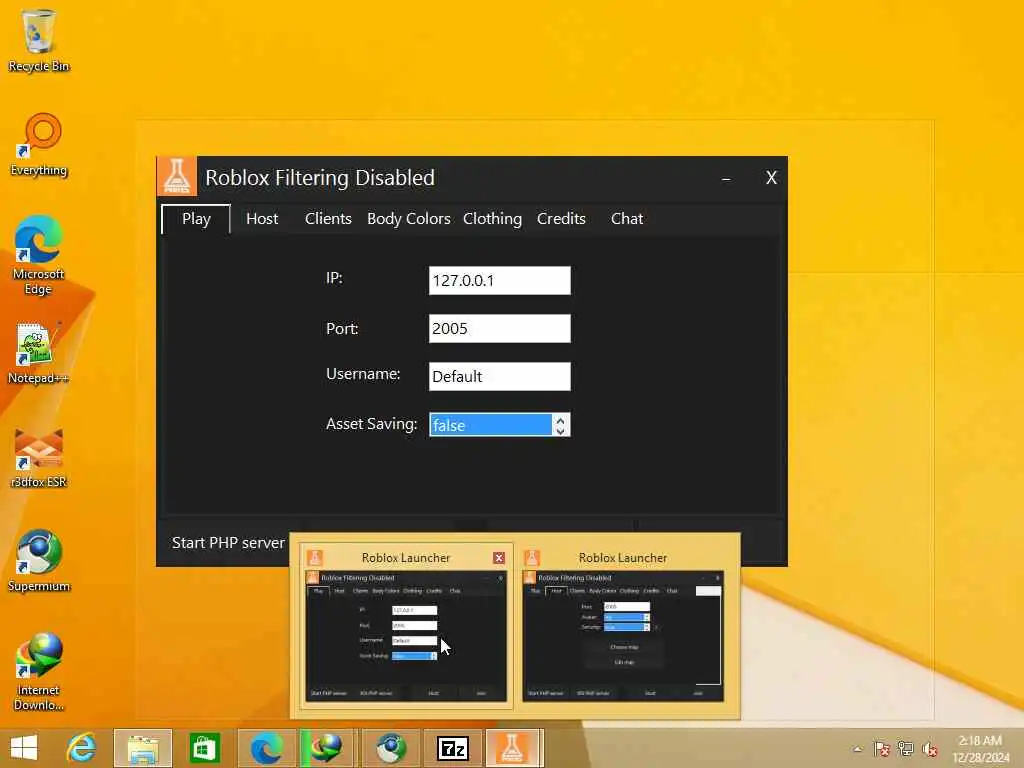Open the Notepad++ desktop shortcut
This screenshot has width=1024, height=768.
tap(39, 353)
